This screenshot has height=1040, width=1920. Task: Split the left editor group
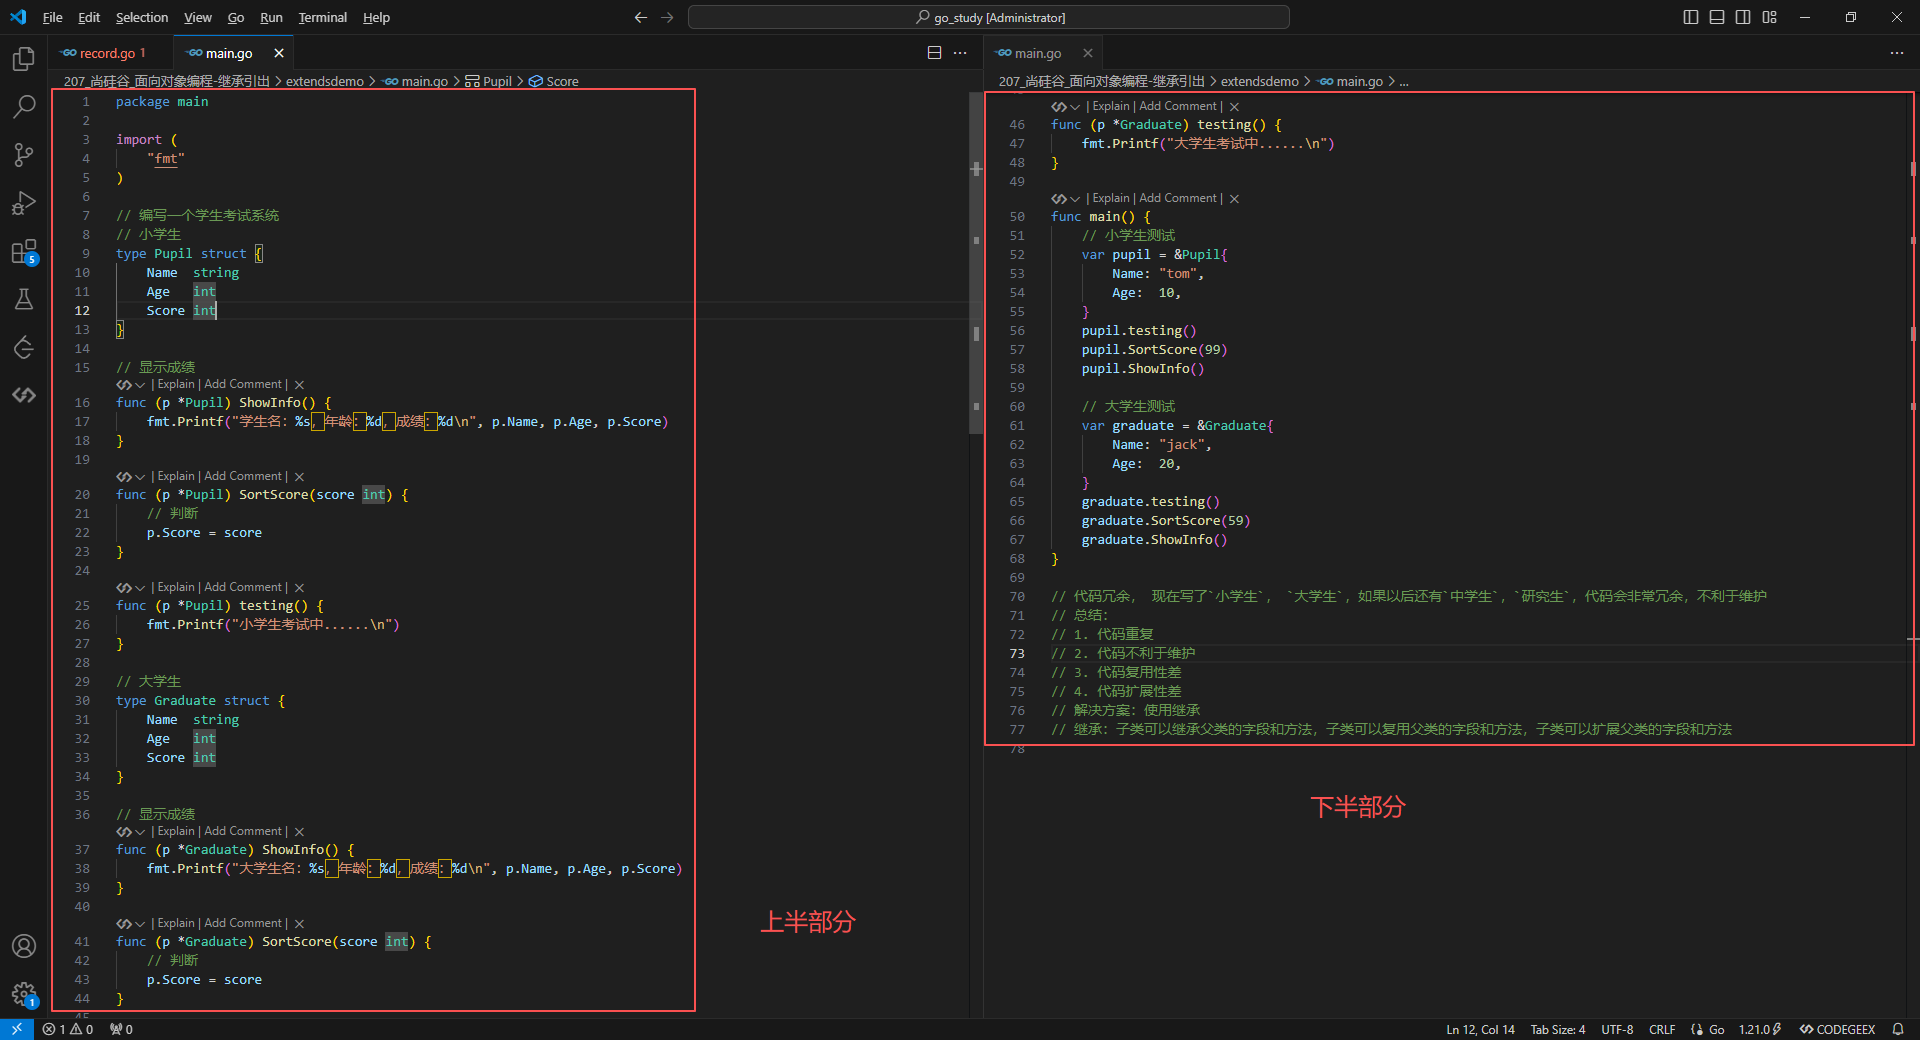[x=934, y=53]
